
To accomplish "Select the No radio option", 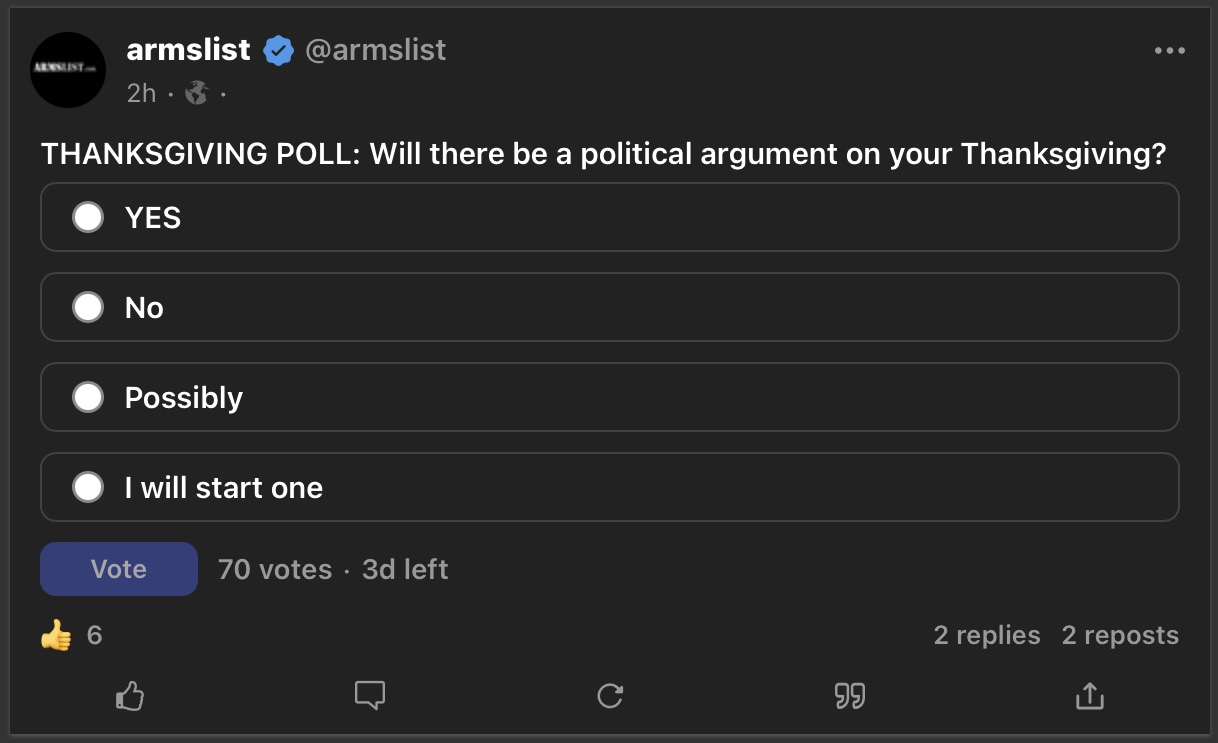I will (88, 307).
